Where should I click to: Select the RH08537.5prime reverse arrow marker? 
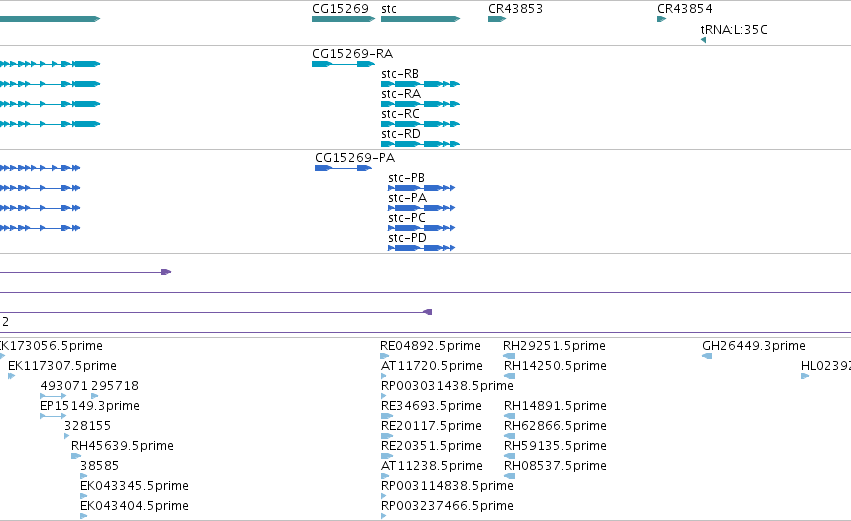tap(510, 476)
